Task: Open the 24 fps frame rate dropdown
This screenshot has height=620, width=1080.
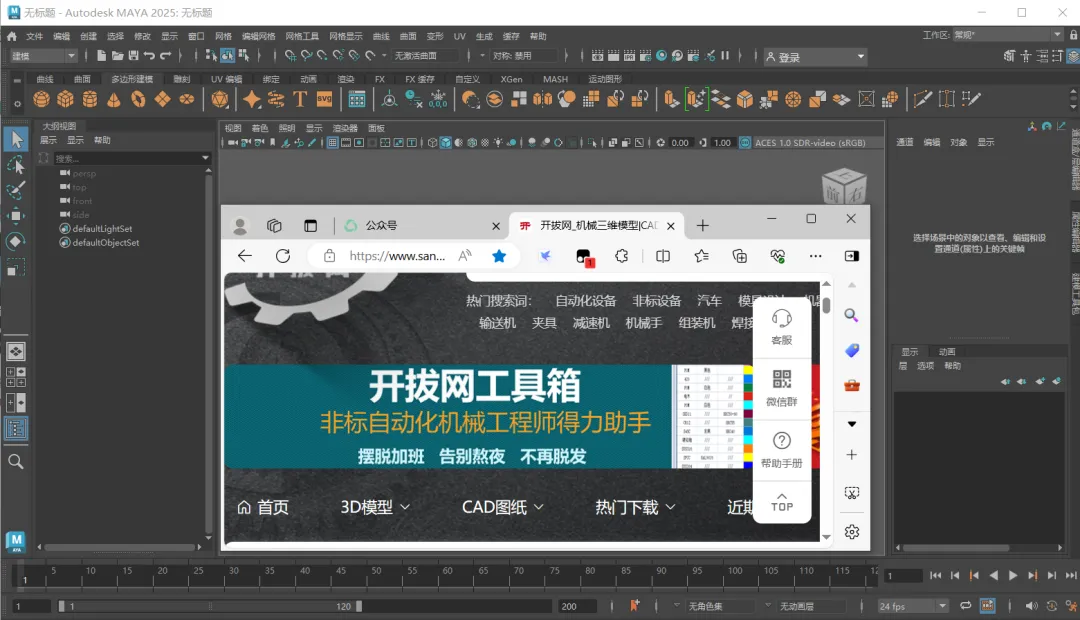Action: pos(913,606)
